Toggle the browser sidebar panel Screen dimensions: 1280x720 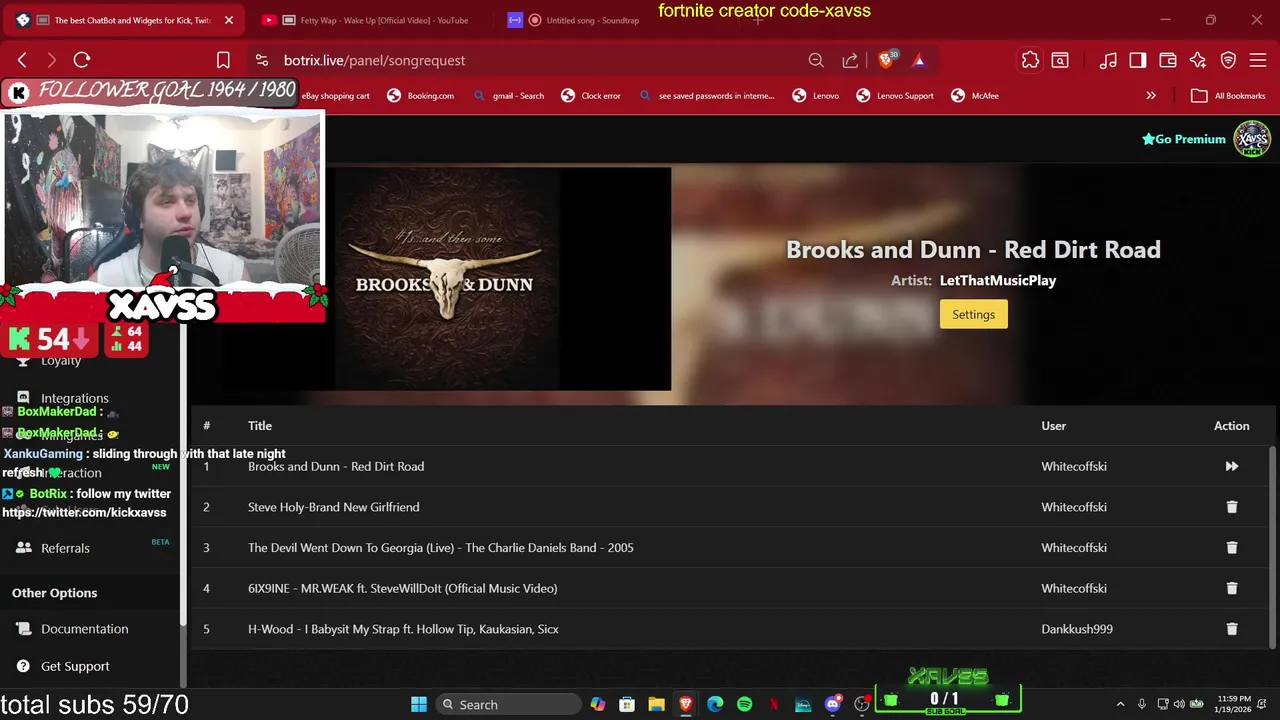(1137, 60)
